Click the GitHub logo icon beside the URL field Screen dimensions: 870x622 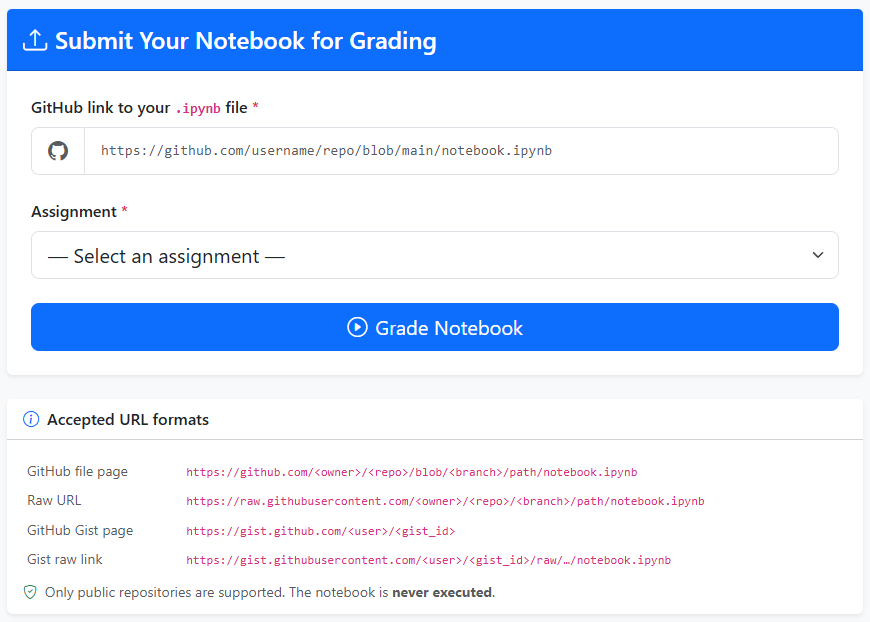58,151
